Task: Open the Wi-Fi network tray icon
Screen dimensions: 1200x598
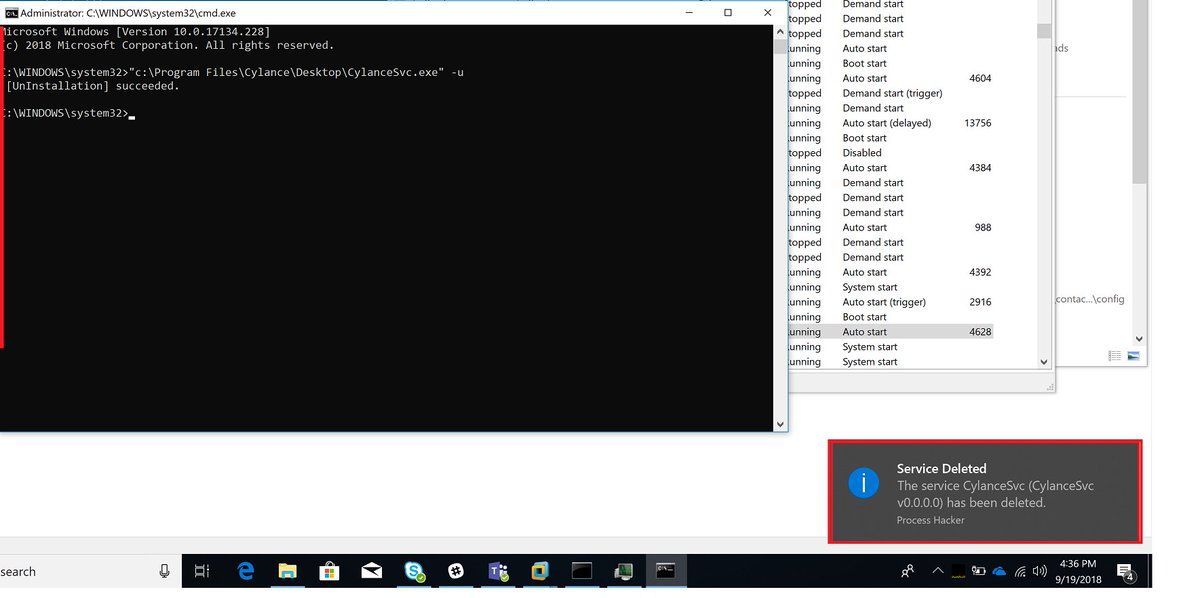Action: click(1021, 571)
